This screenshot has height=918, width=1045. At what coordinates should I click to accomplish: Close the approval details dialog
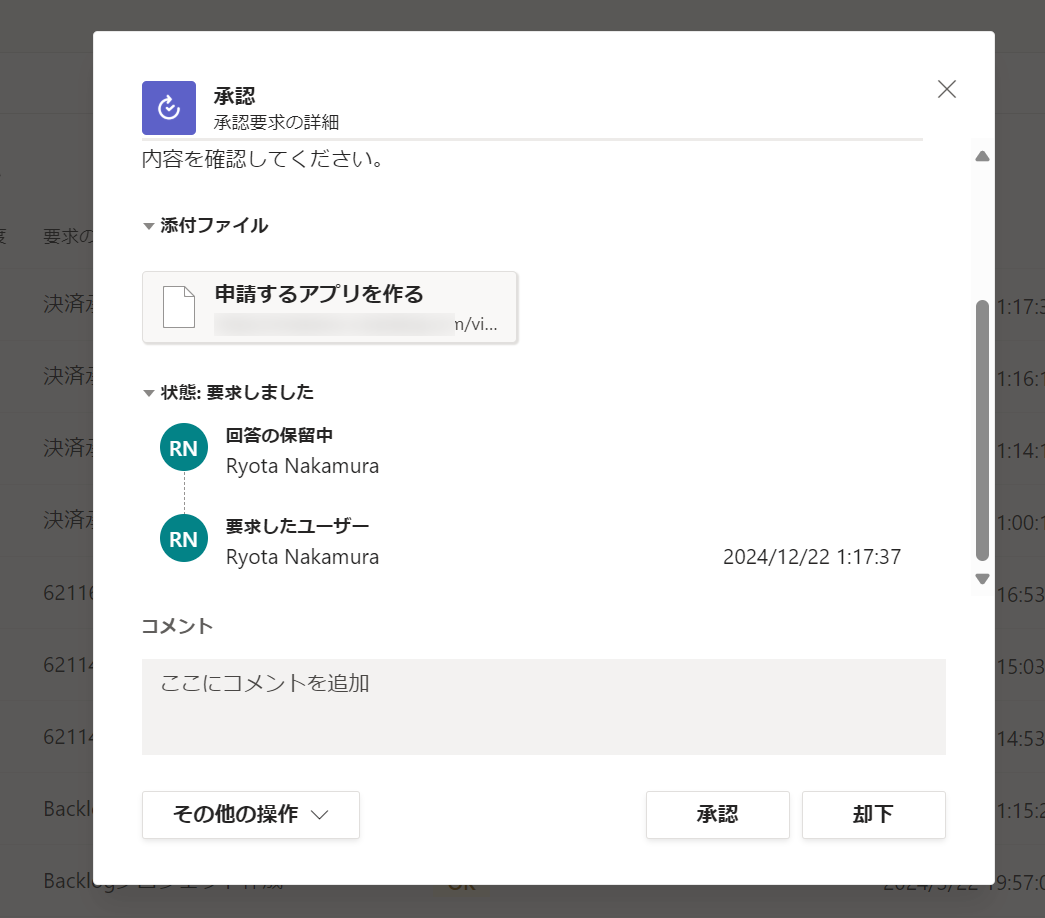(x=946, y=89)
